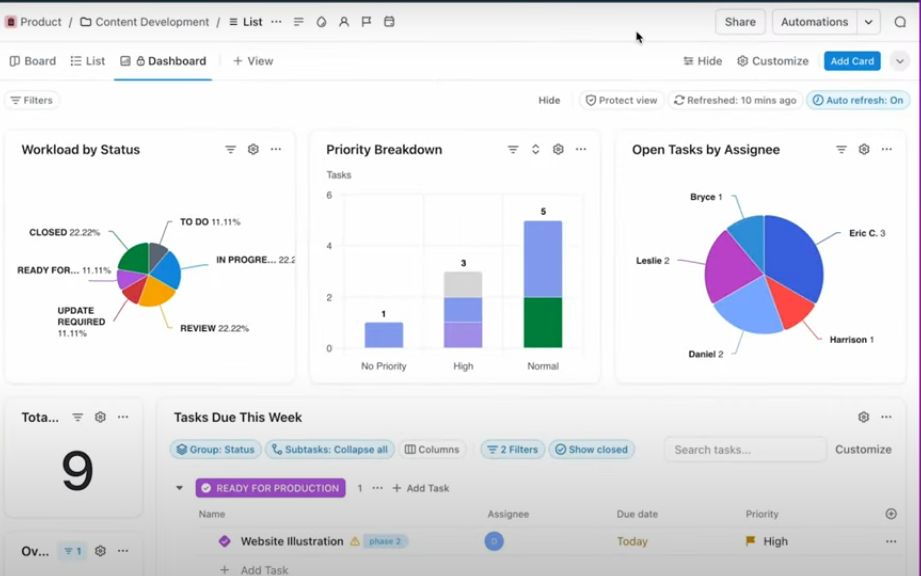
Task: Open the Automations dropdown arrow
Action: point(868,22)
